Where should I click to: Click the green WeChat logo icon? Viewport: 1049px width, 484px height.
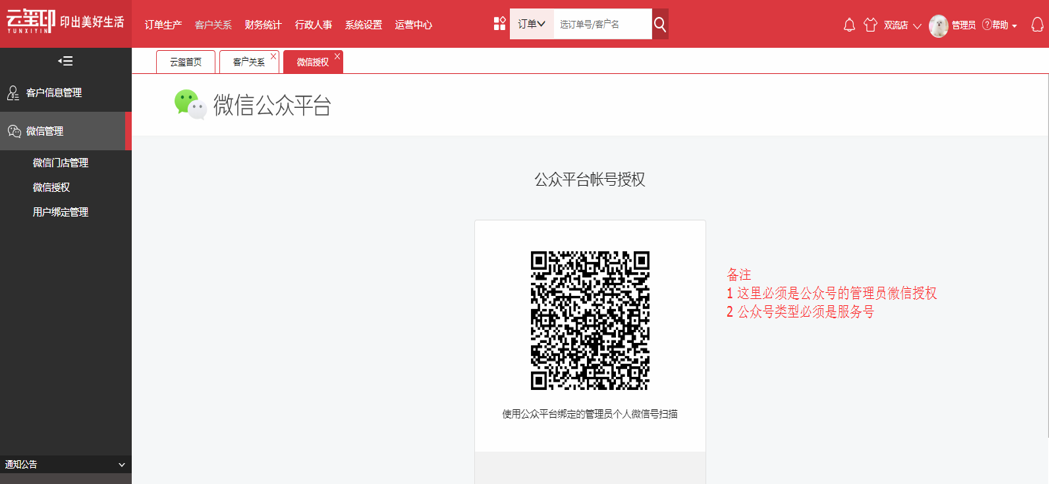190,104
